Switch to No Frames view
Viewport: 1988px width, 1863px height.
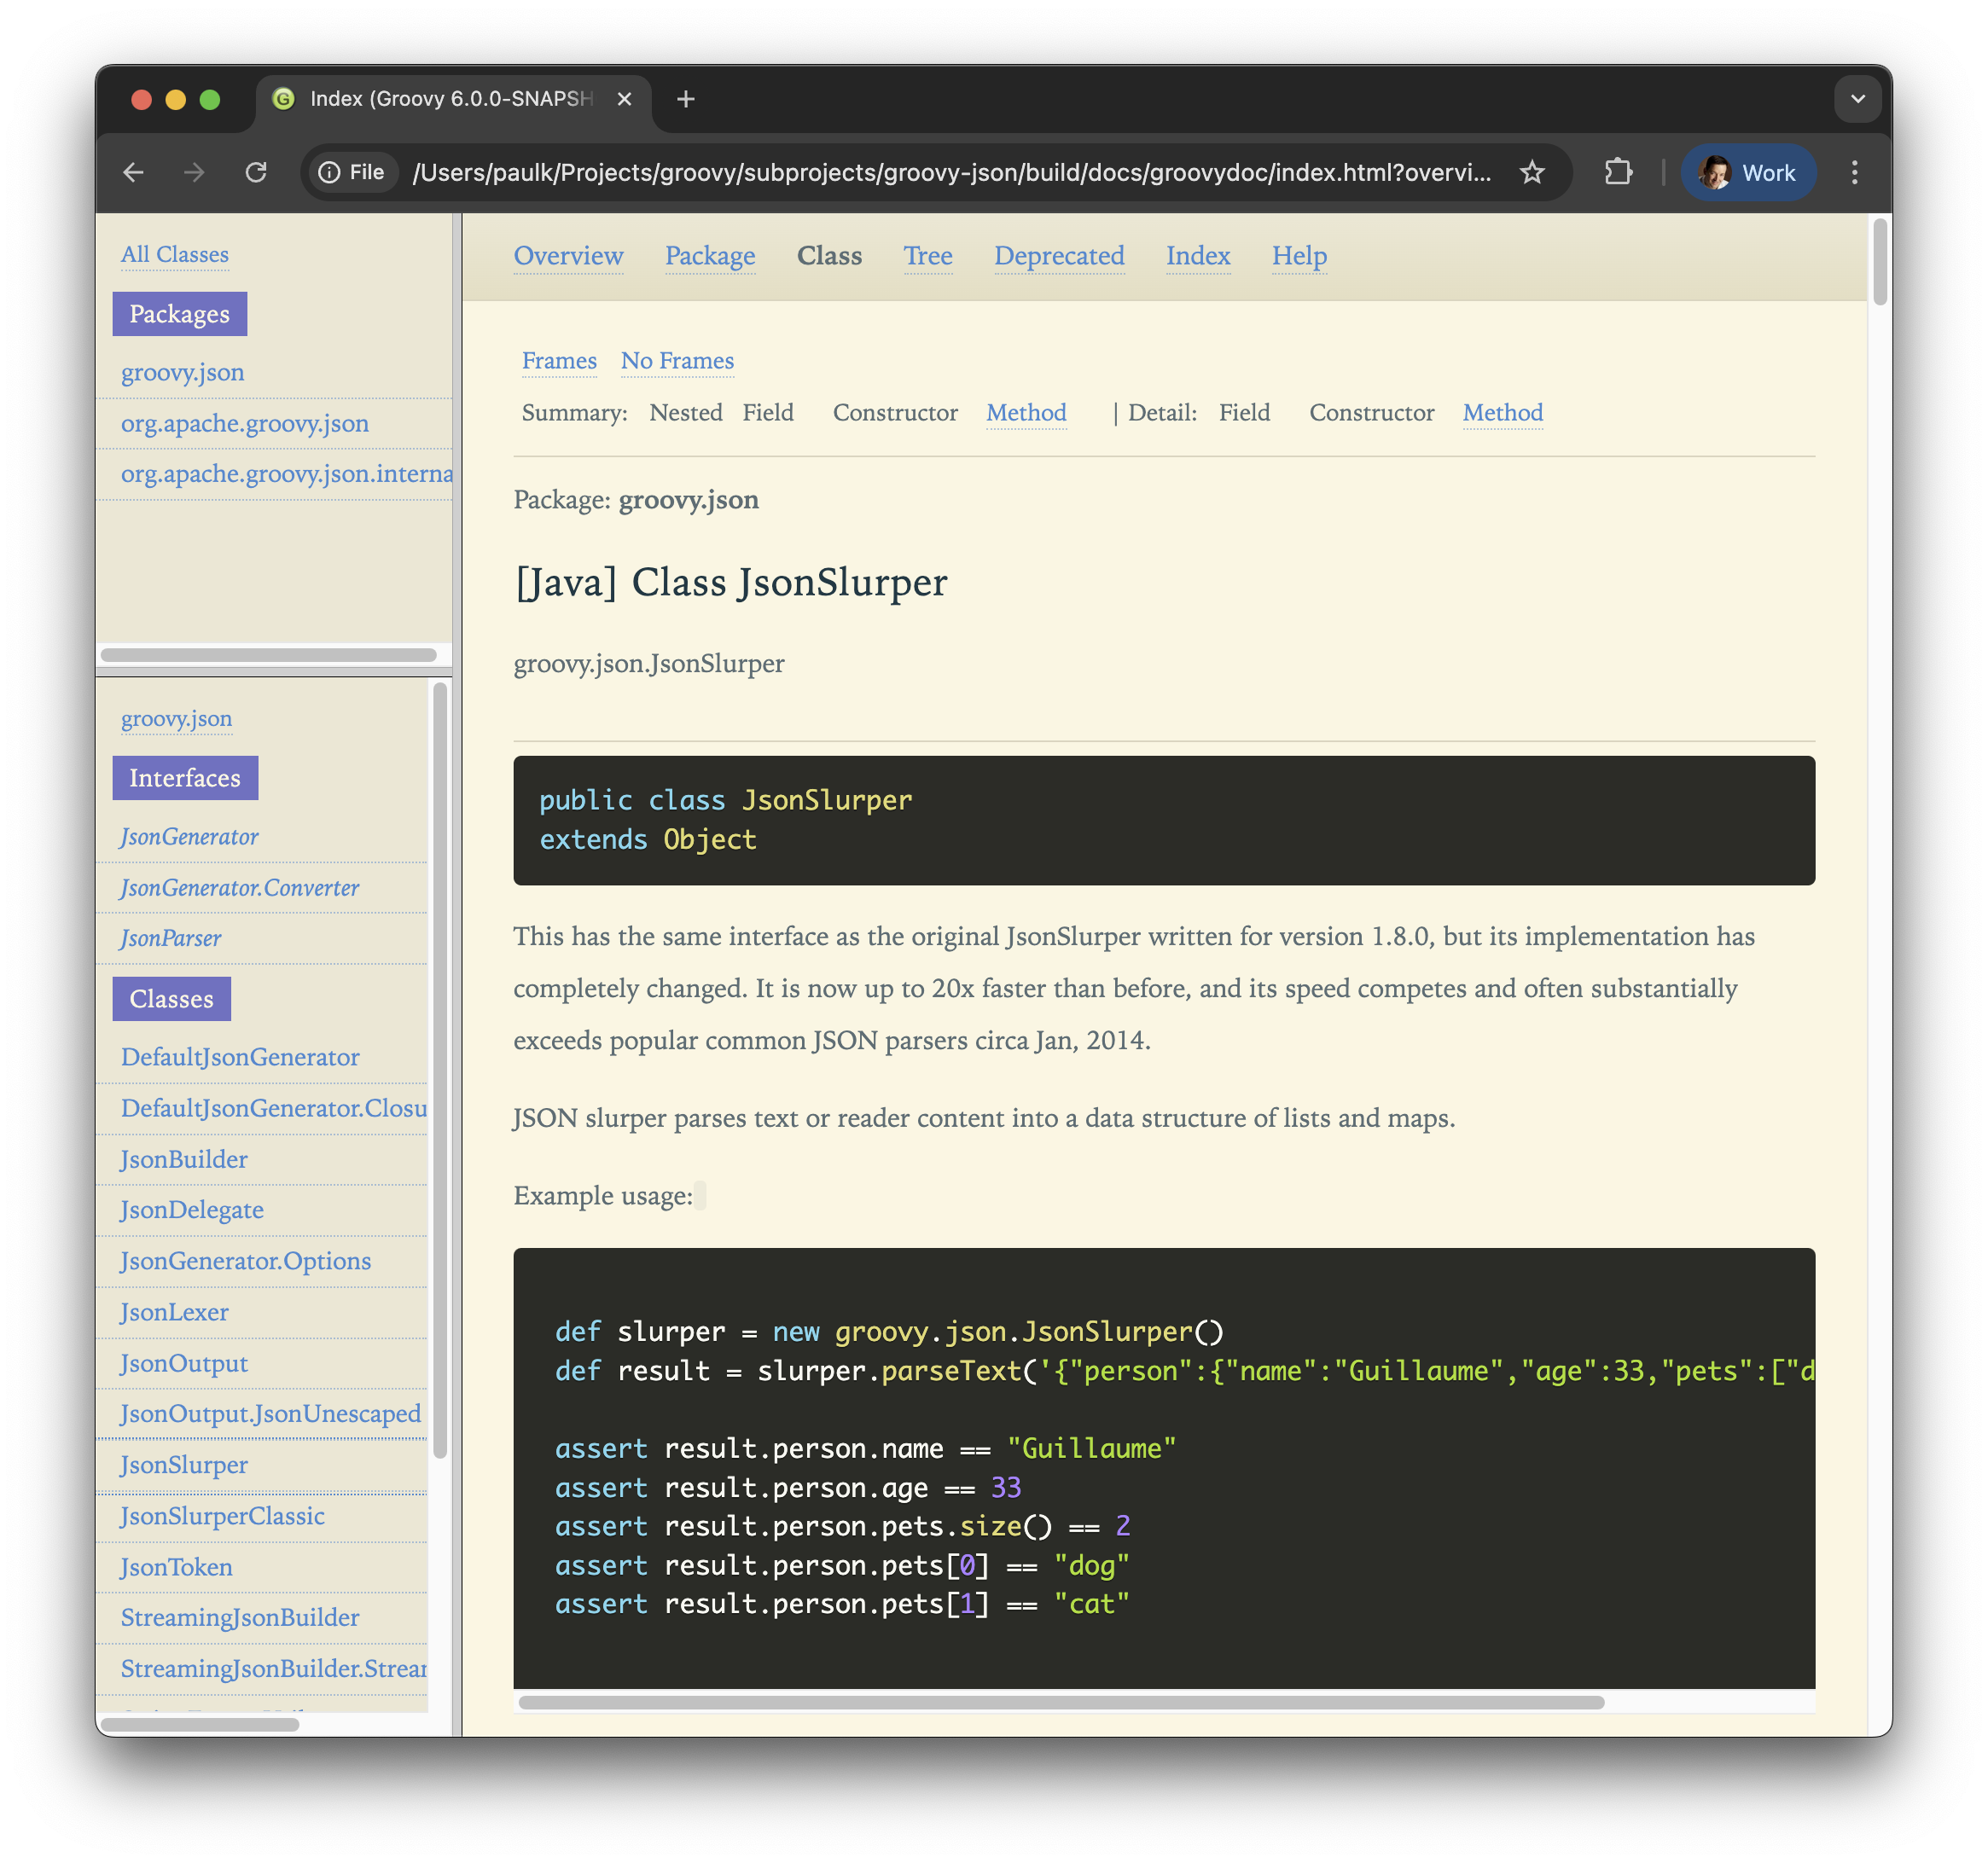[677, 361]
